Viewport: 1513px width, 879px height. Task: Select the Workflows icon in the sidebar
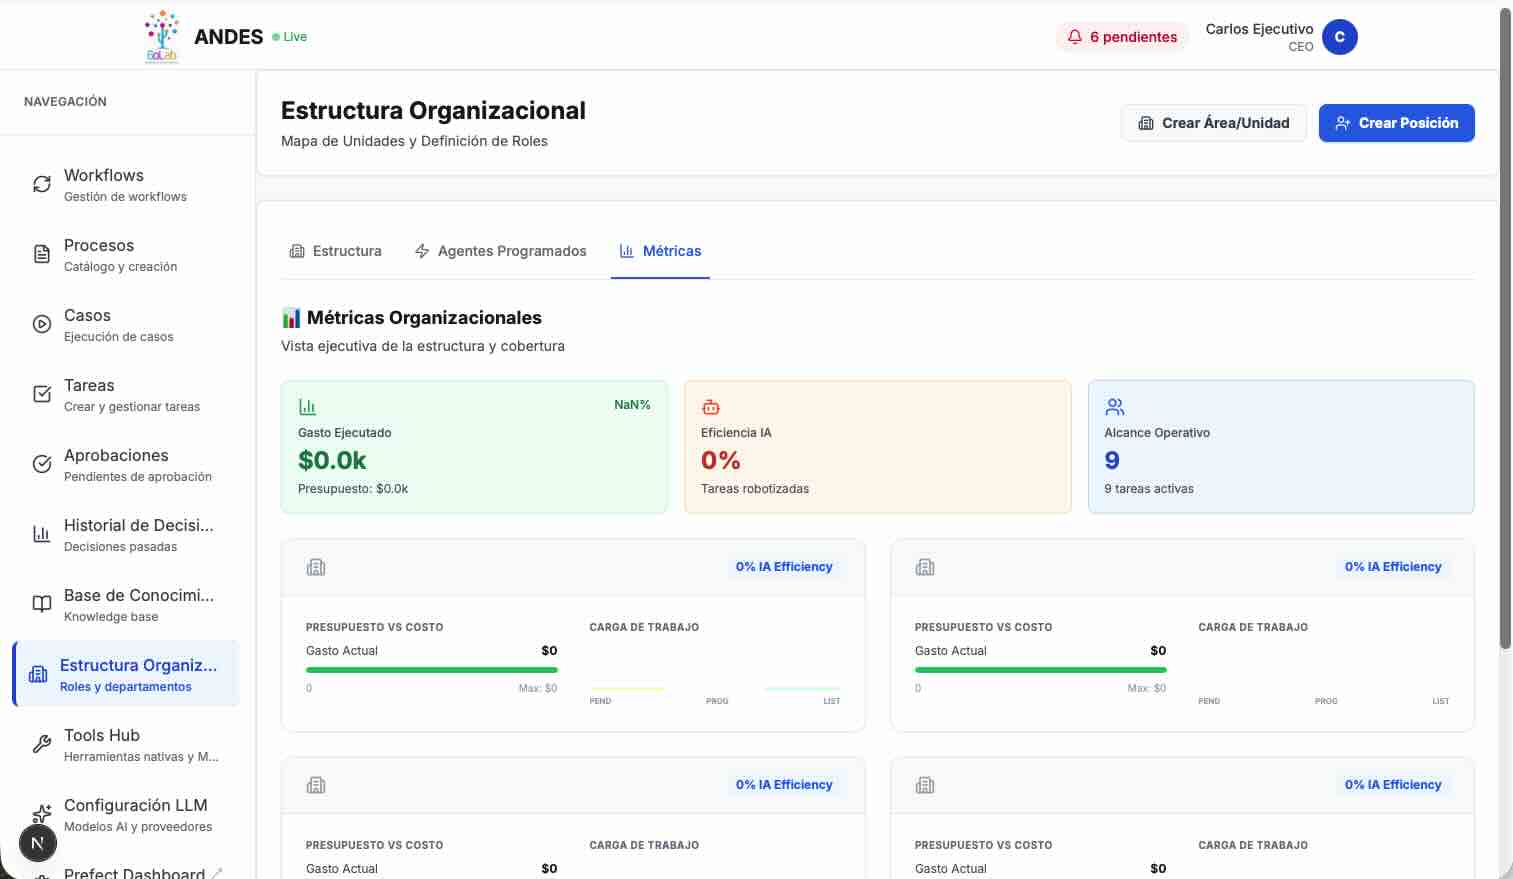[x=41, y=183]
